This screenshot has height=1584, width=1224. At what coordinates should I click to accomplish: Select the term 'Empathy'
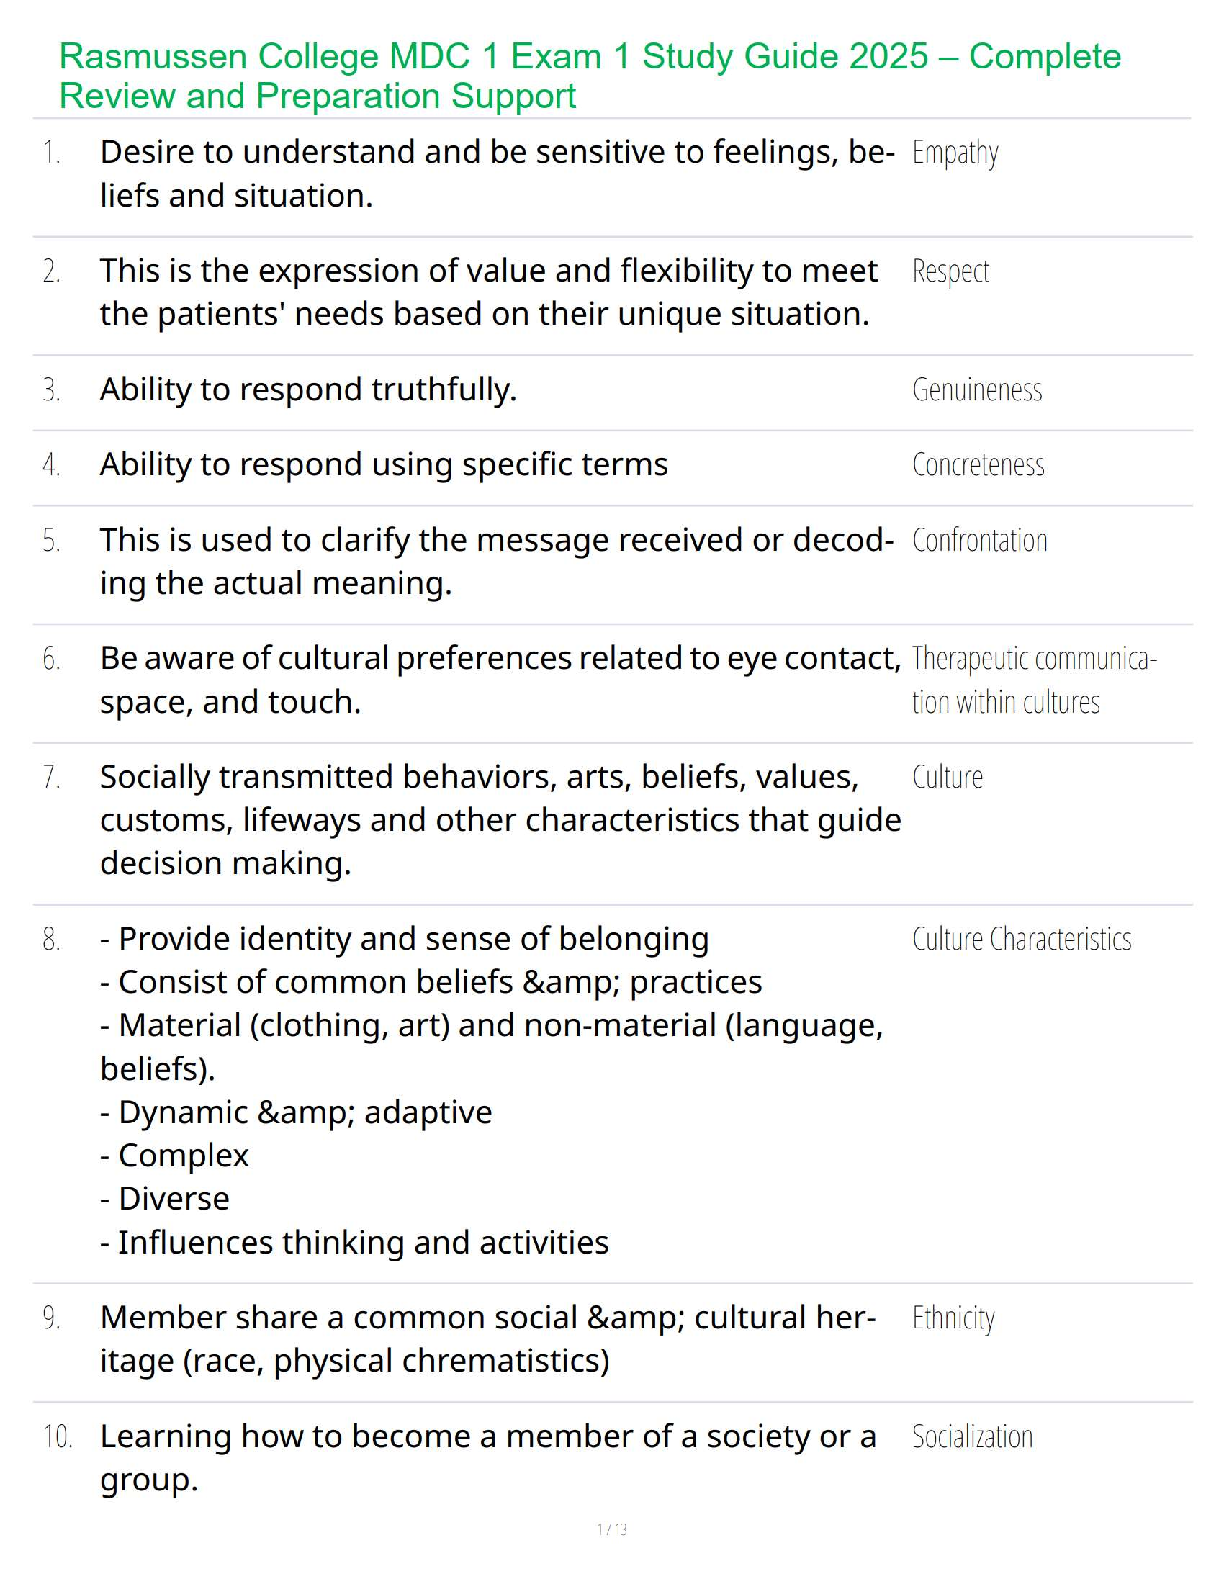click(x=955, y=153)
